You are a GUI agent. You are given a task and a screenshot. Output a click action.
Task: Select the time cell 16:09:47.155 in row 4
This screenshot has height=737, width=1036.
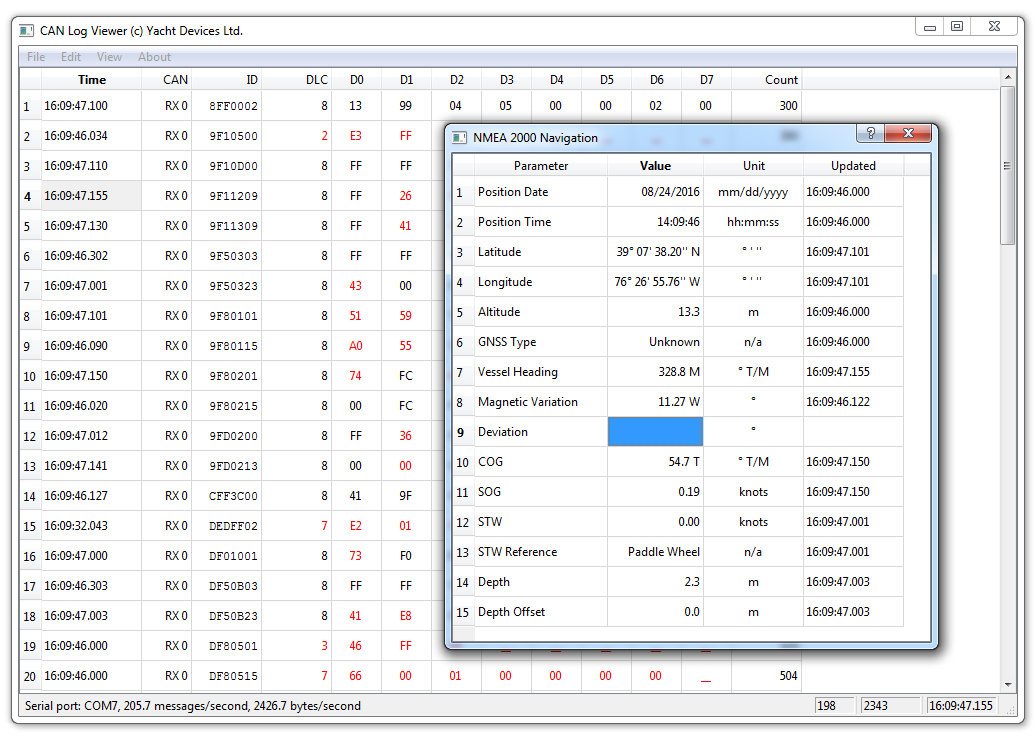[x=91, y=196]
